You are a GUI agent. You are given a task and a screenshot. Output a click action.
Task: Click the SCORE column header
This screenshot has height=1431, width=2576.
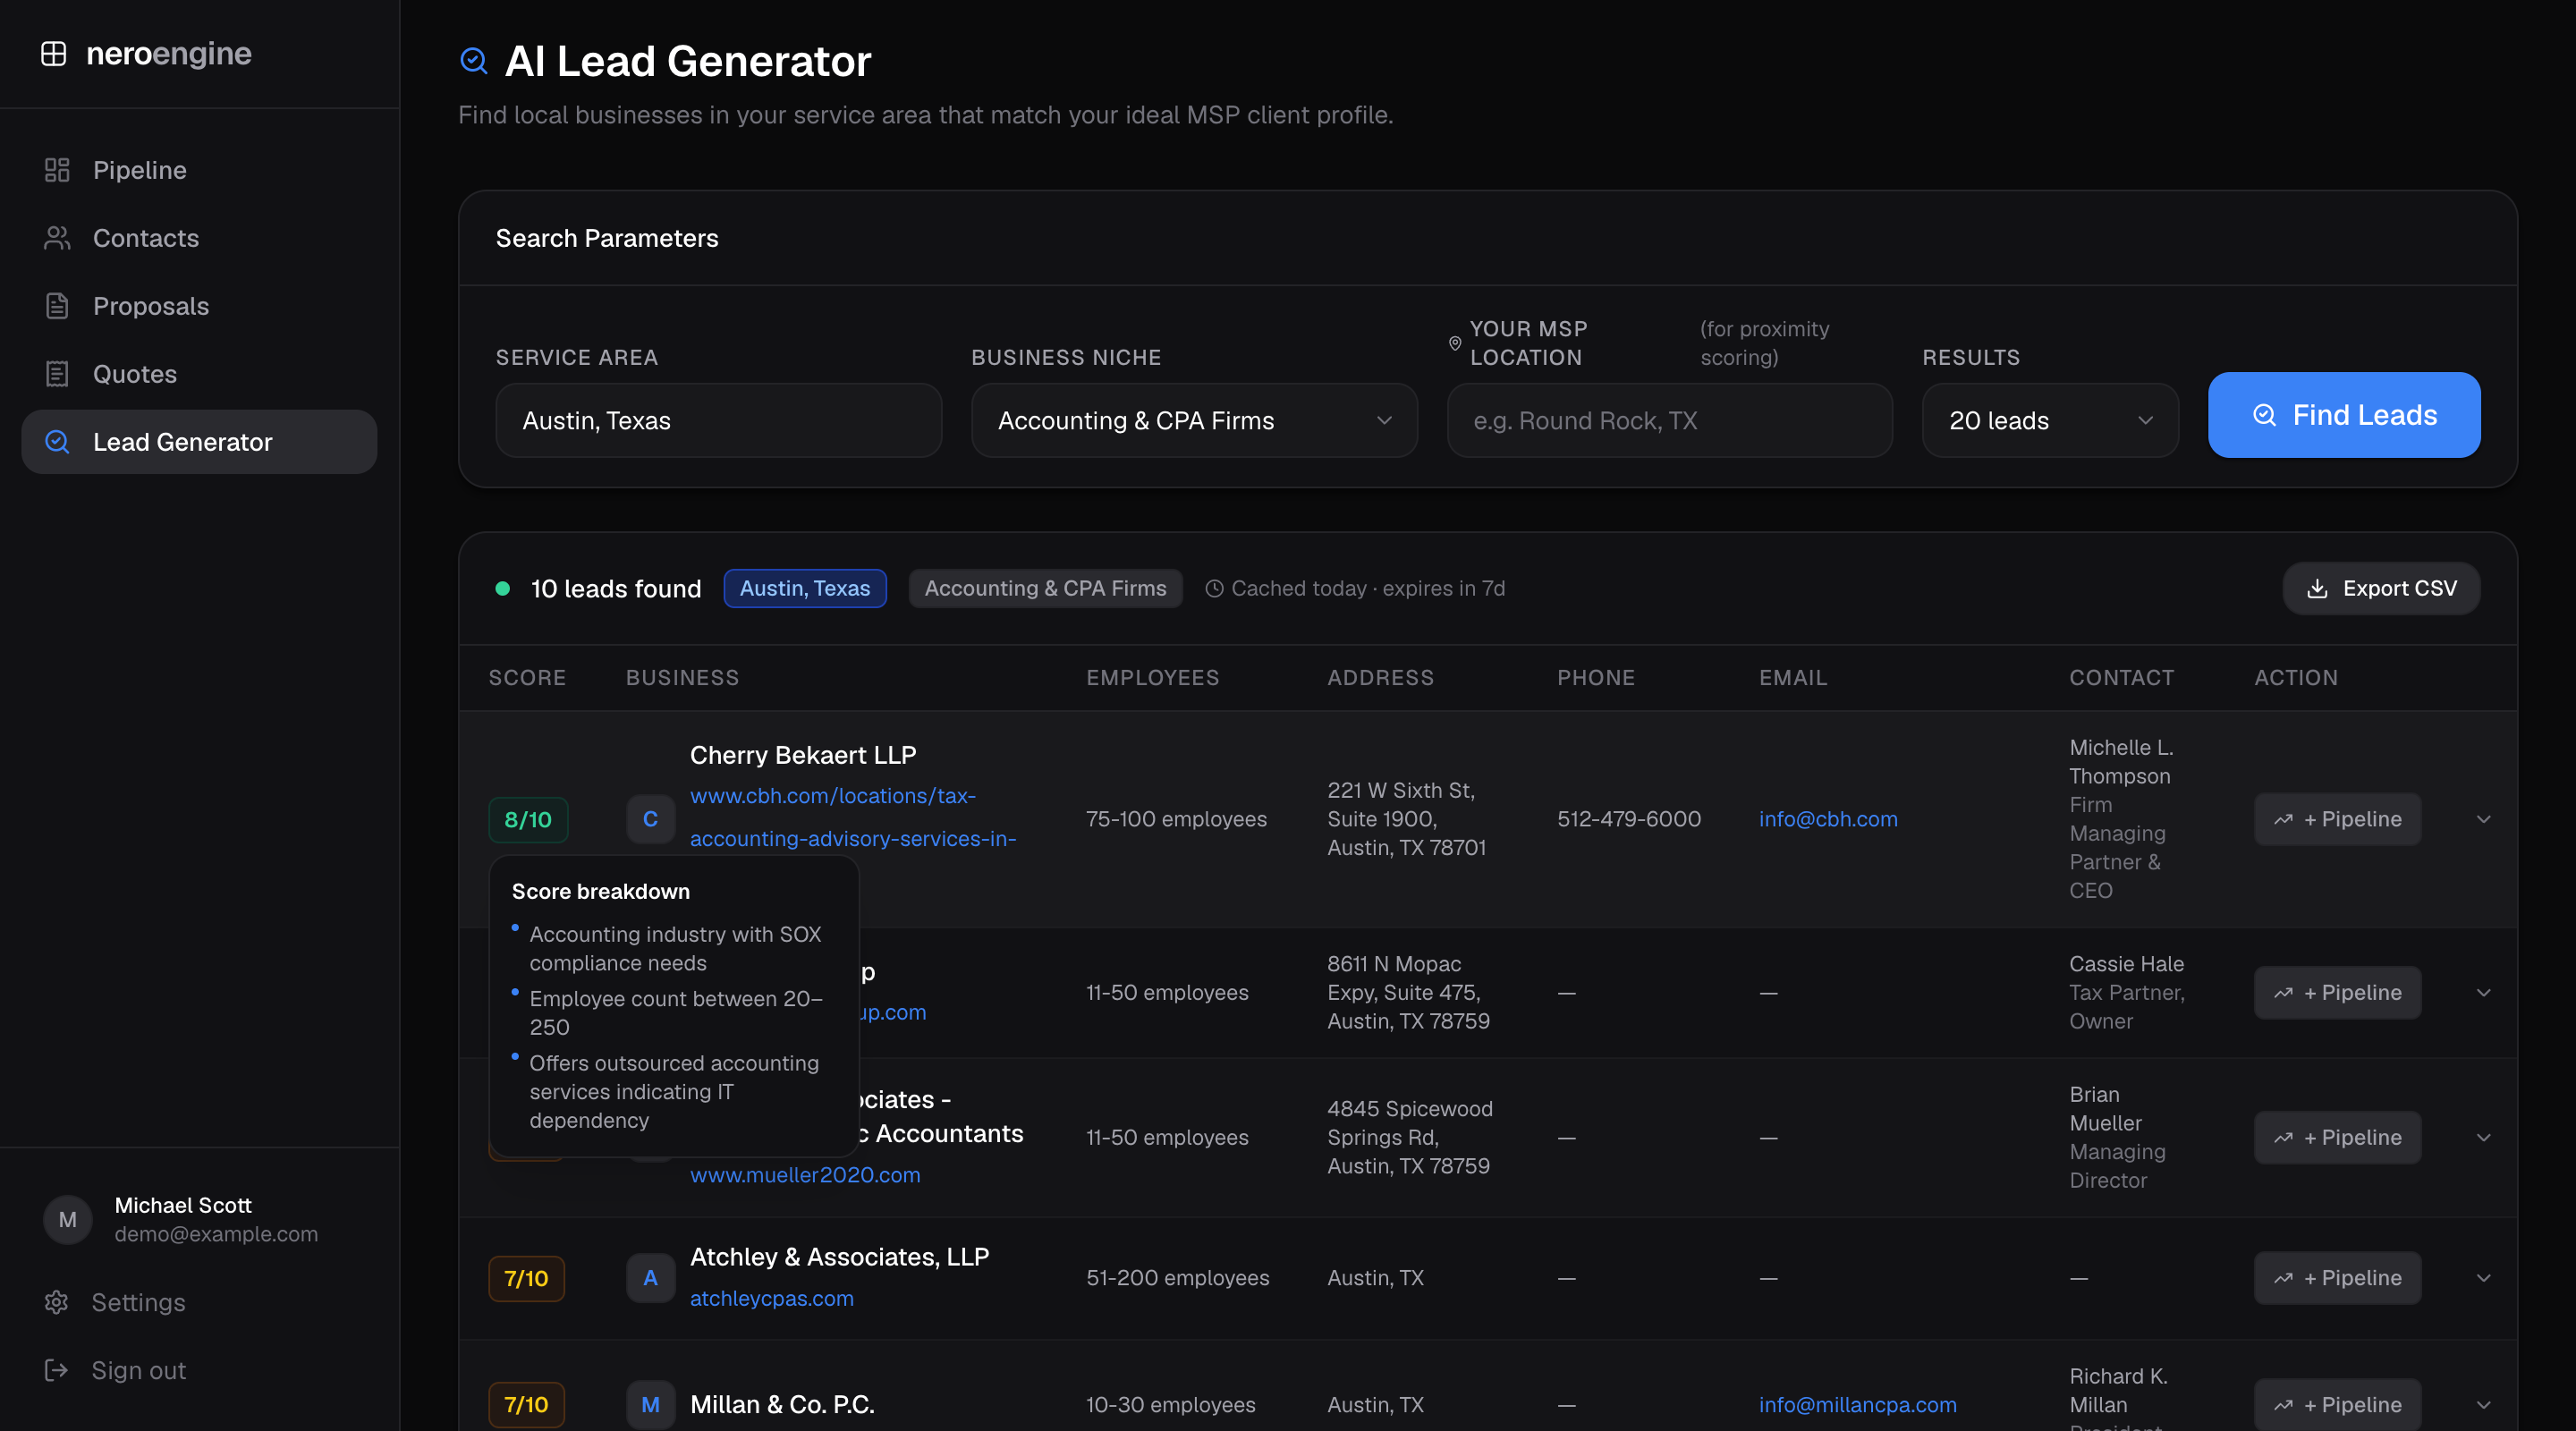pos(527,677)
